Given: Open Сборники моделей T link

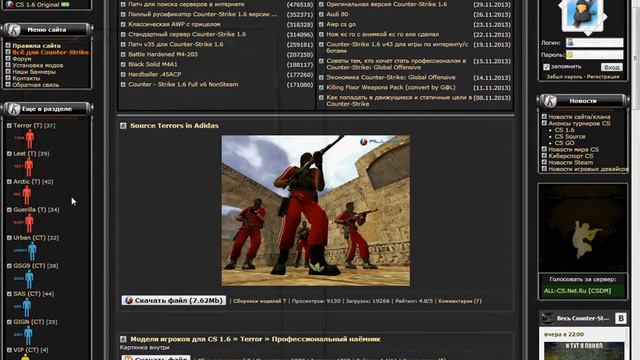Looking at the screenshot, I should point(260,301).
